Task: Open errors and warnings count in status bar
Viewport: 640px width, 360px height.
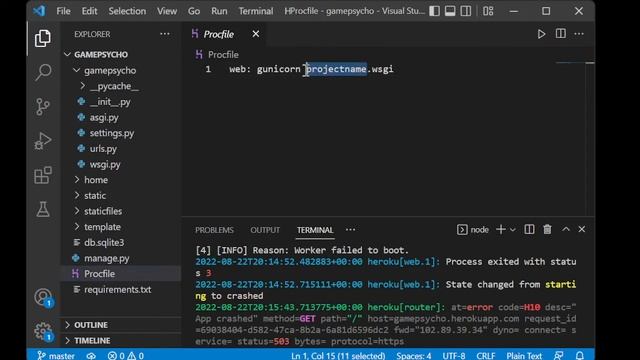Action: point(126,356)
